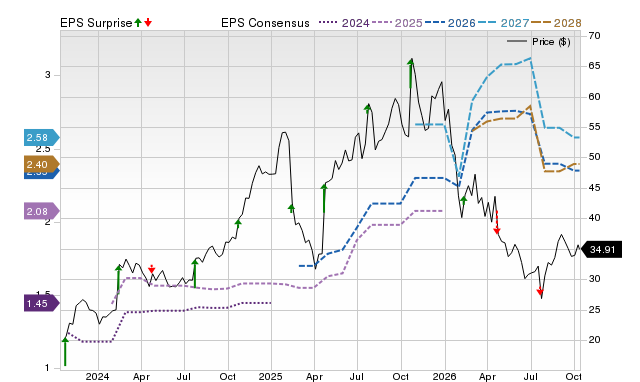
Task: Click the 55 price axis label
Action: 594,127
